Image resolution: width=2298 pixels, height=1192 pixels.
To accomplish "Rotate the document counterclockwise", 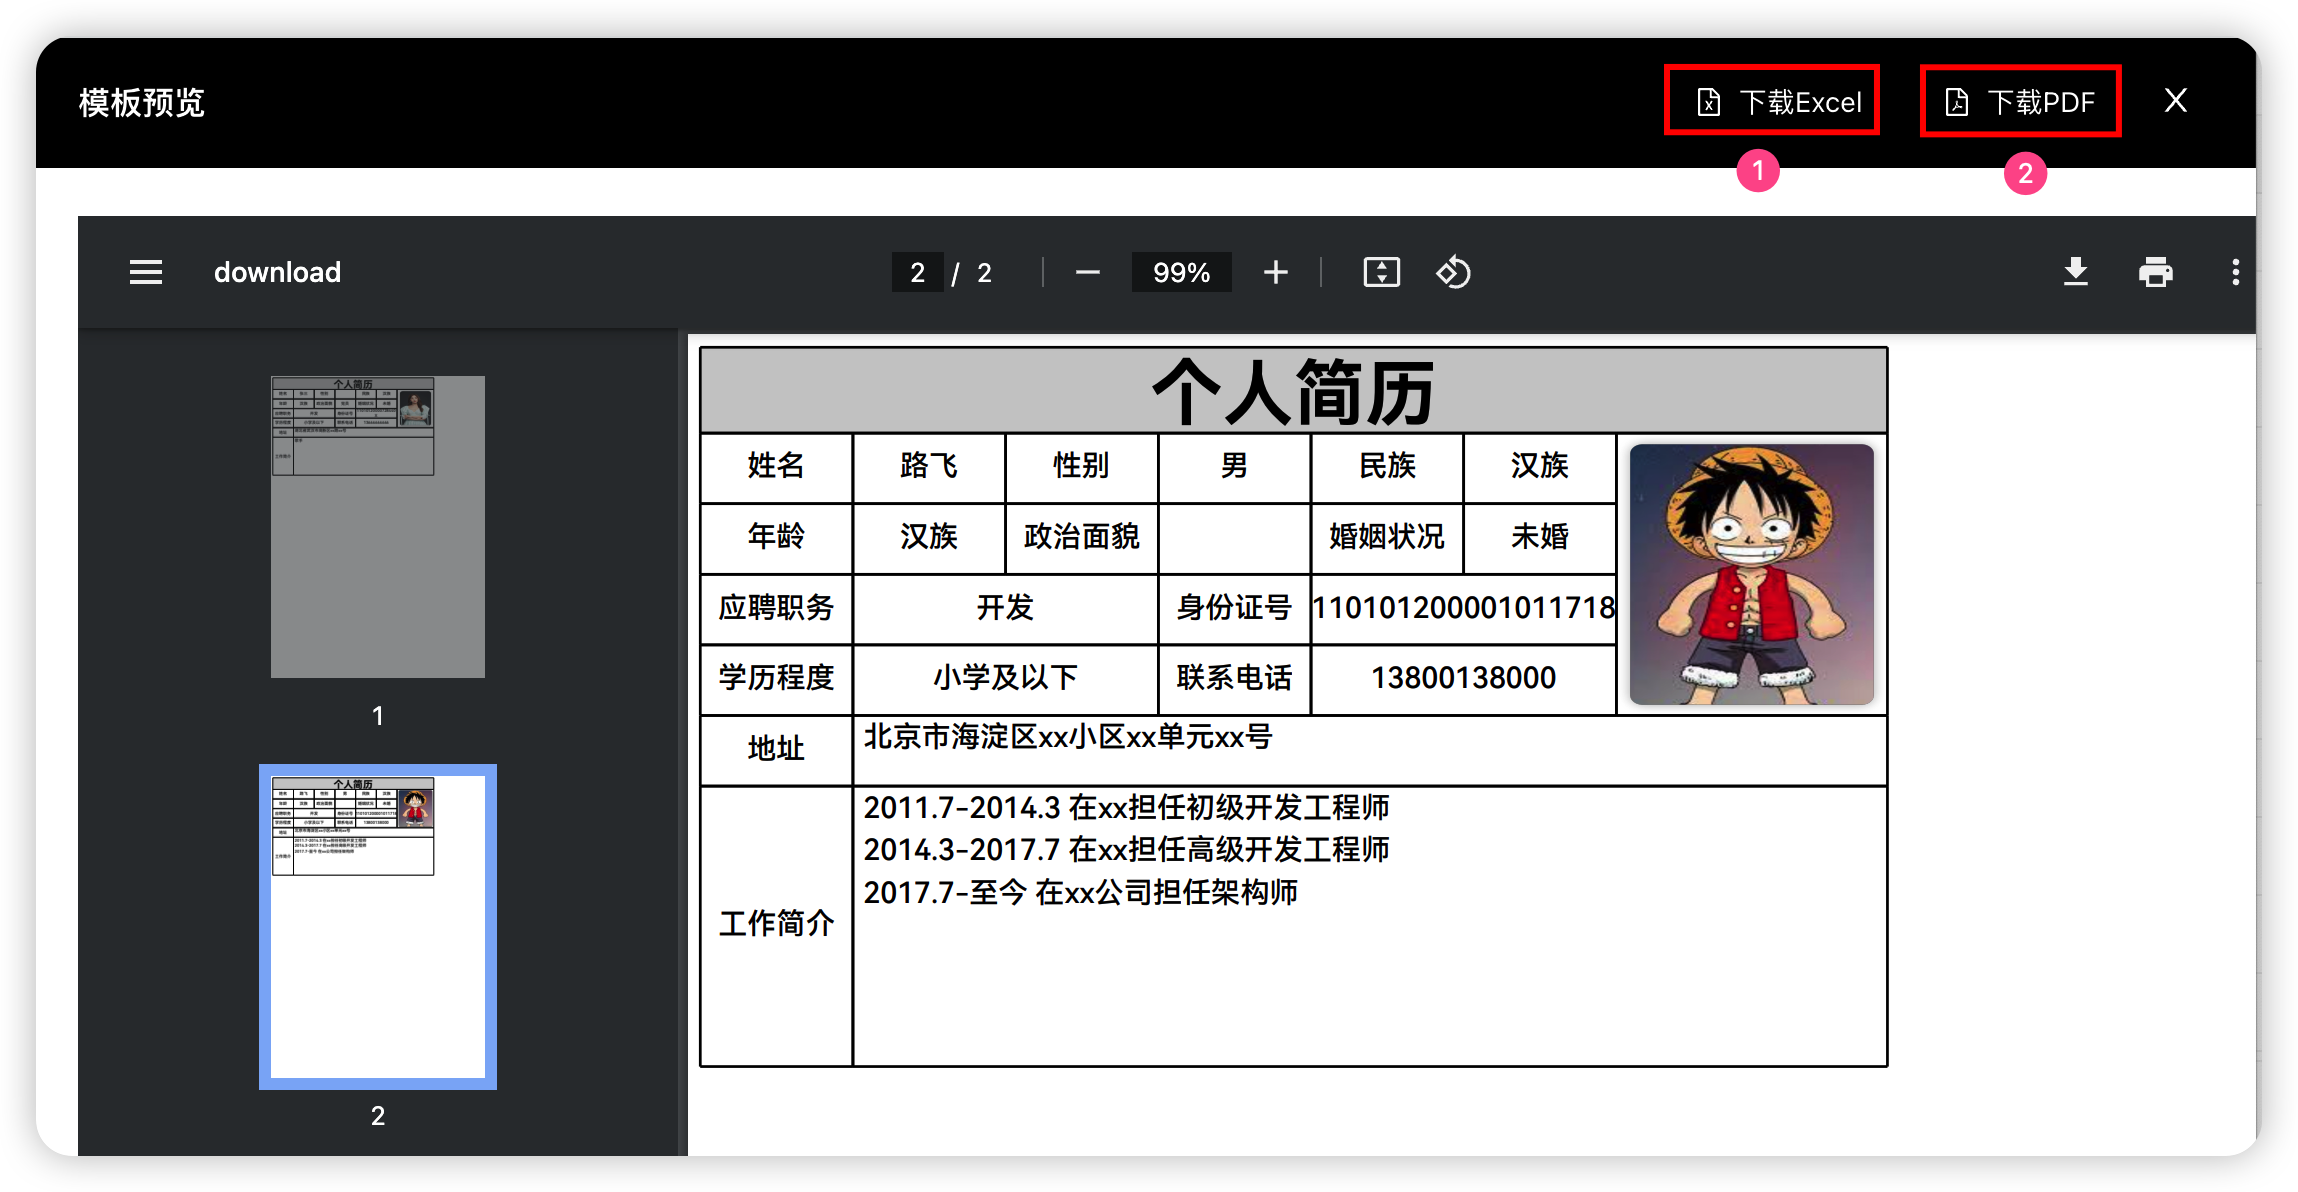I will pyautogui.click(x=1453, y=272).
